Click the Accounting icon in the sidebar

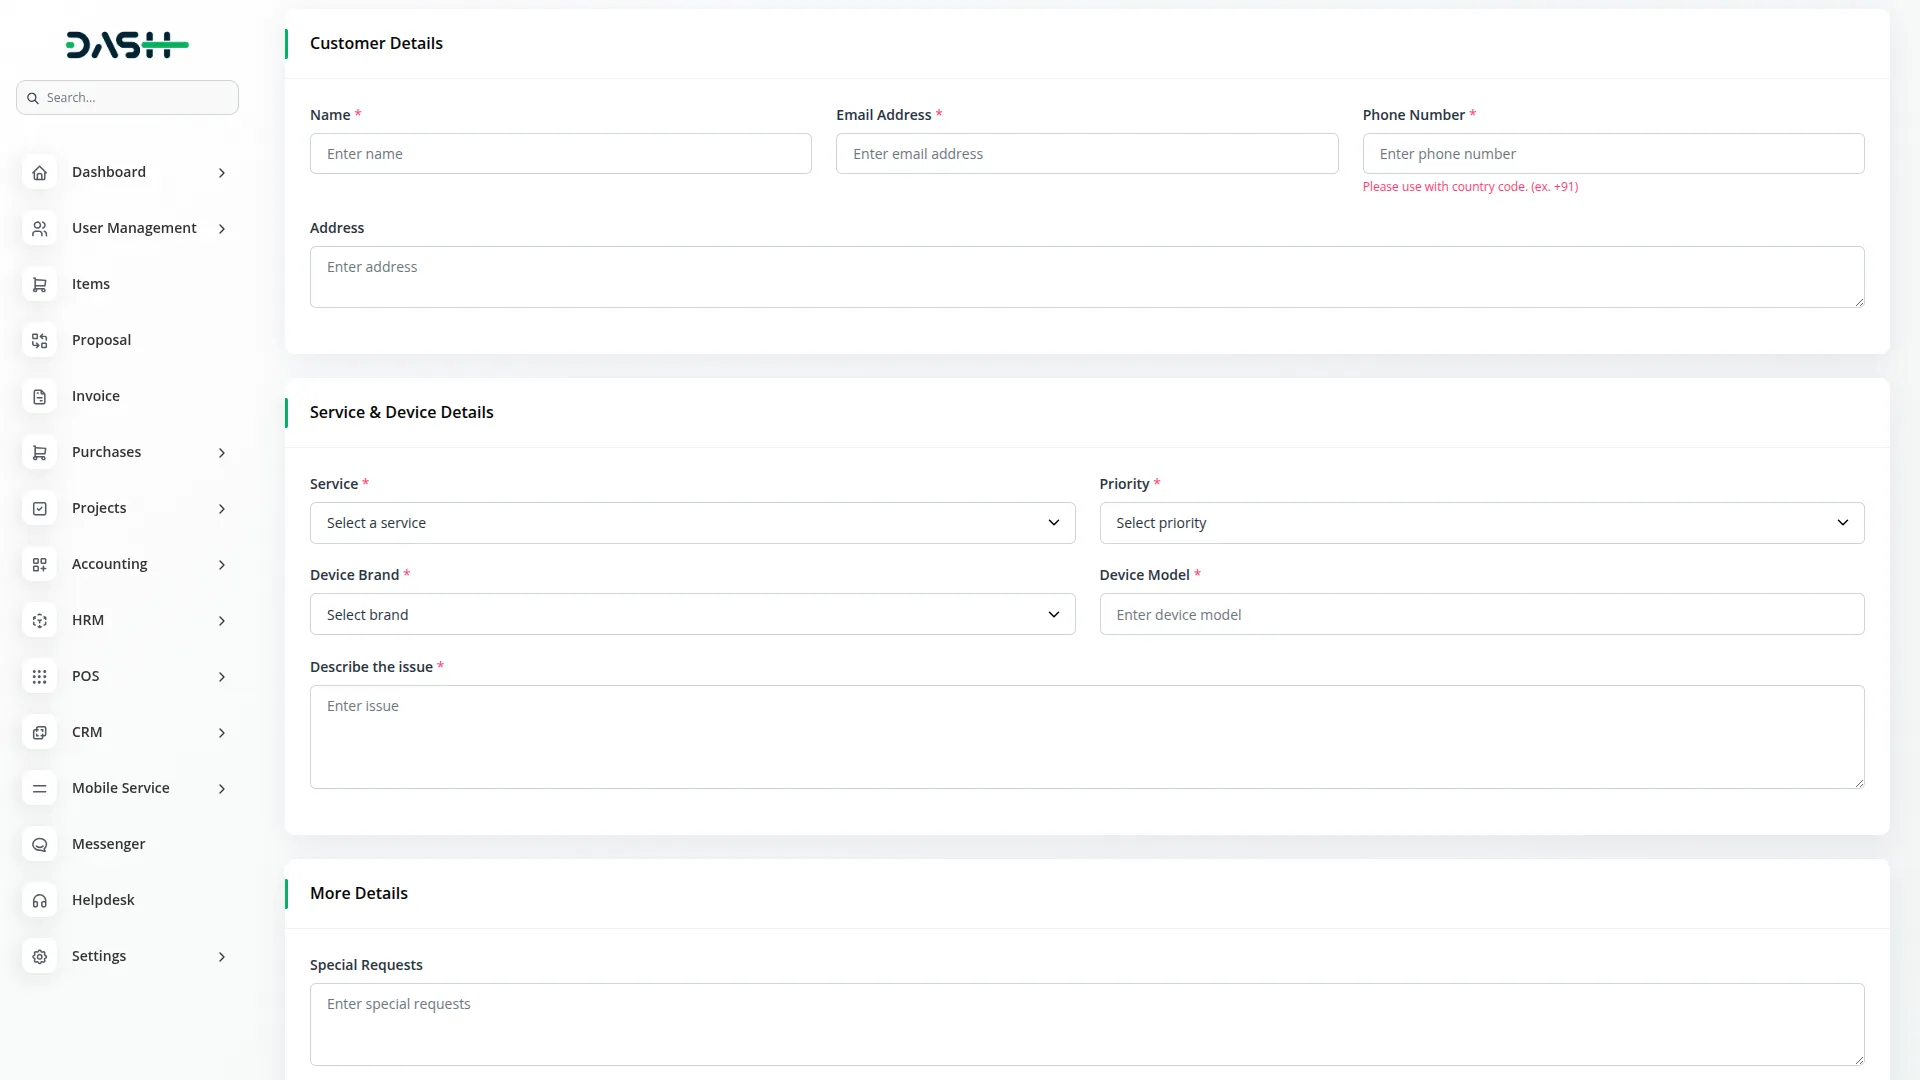pyautogui.click(x=39, y=564)
